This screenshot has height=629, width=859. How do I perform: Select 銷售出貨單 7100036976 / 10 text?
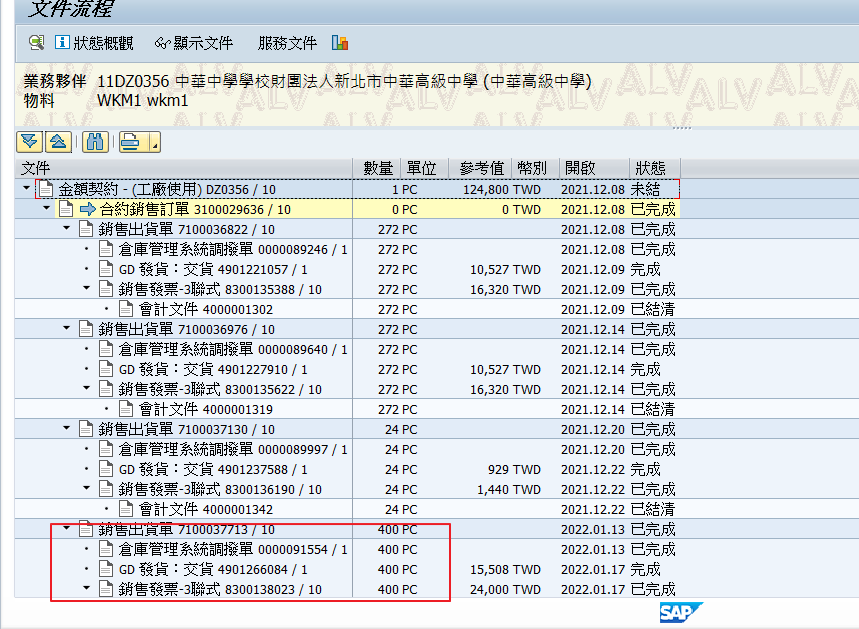[187, 330]
